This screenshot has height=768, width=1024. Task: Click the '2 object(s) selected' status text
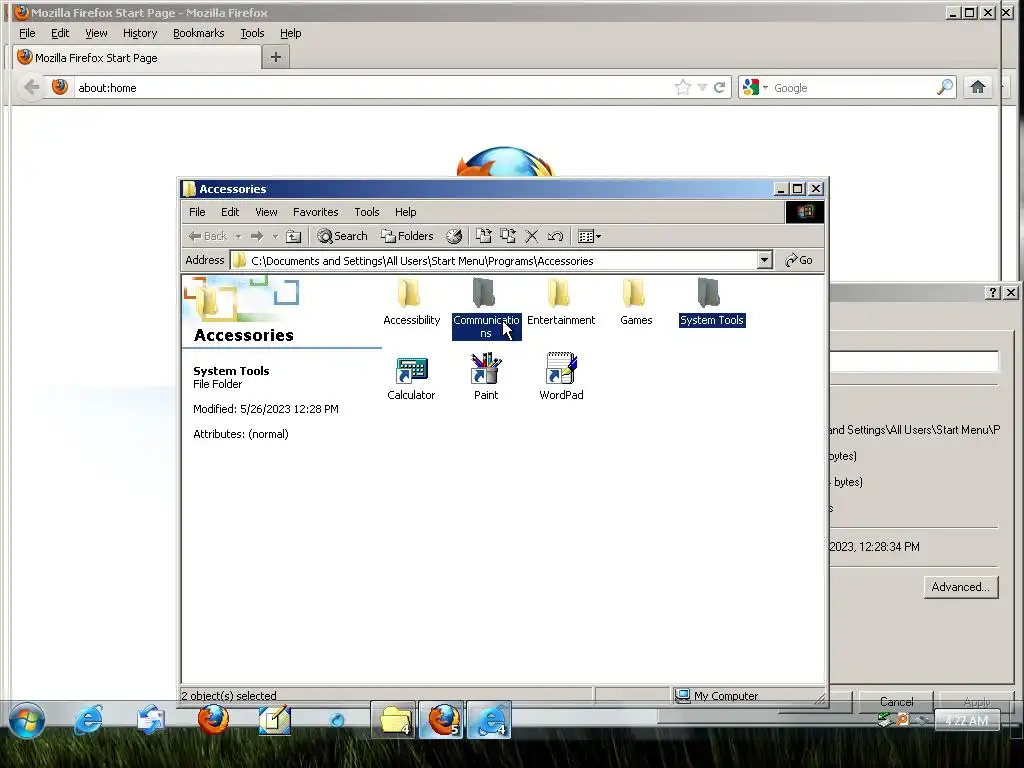coord(229,696)
